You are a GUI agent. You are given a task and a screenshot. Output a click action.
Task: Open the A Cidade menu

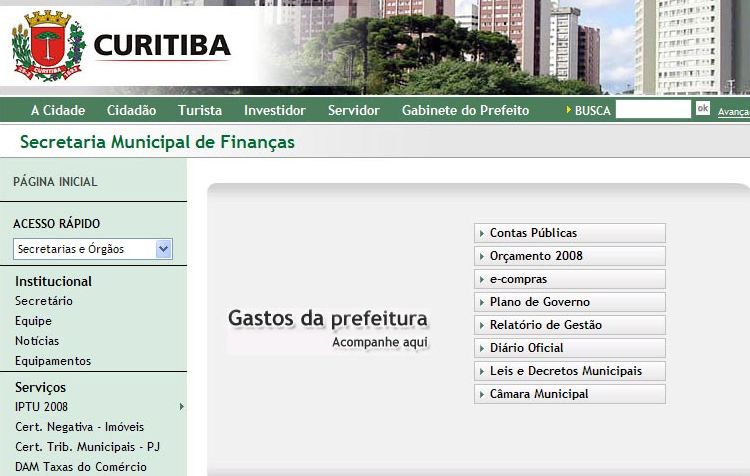tap(58, 111)
